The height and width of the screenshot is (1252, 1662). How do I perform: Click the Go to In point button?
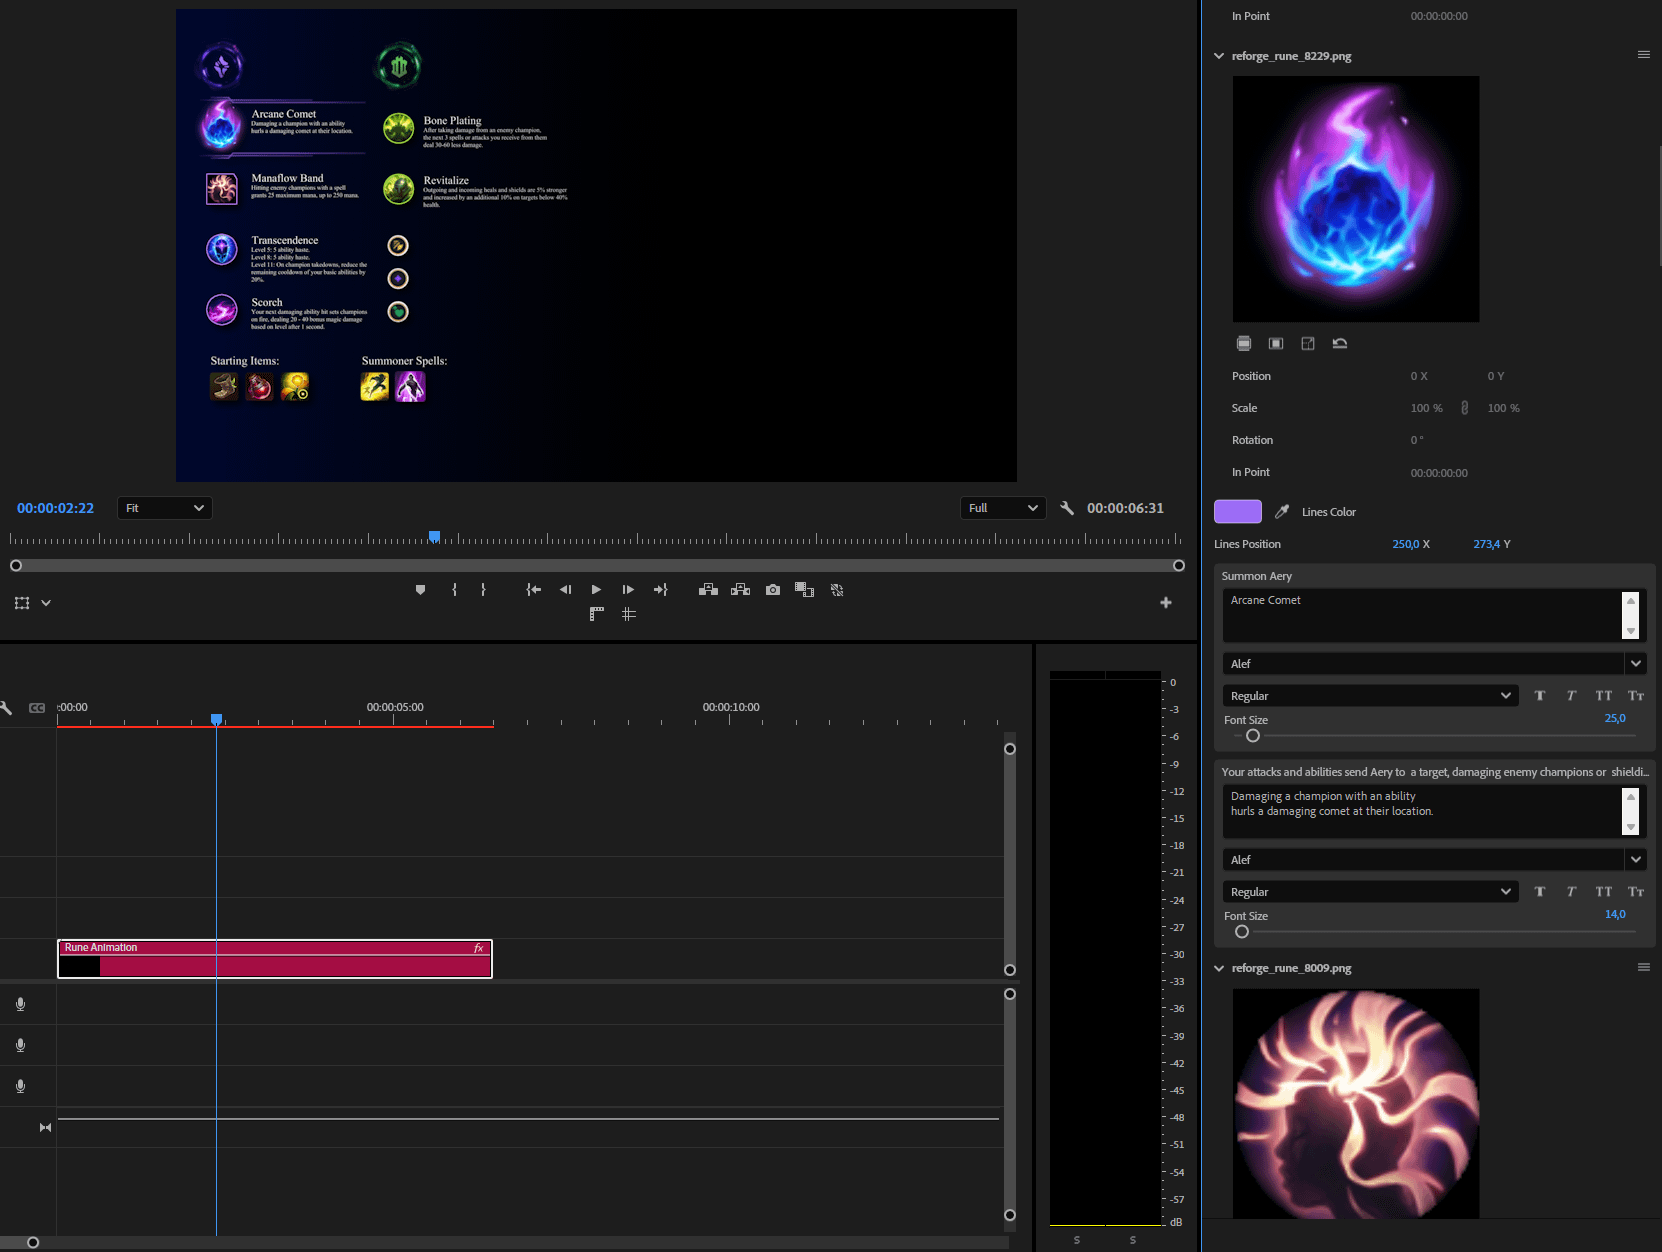[533, 590]
